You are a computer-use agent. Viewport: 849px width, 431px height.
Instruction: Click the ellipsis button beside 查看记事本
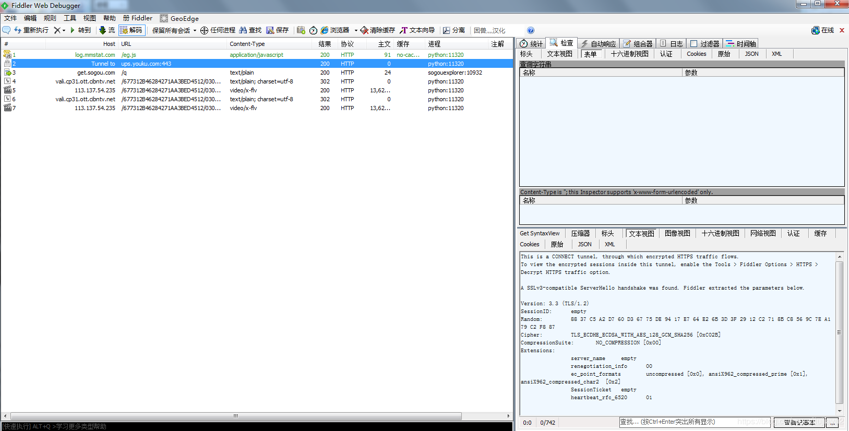point(832,422)
